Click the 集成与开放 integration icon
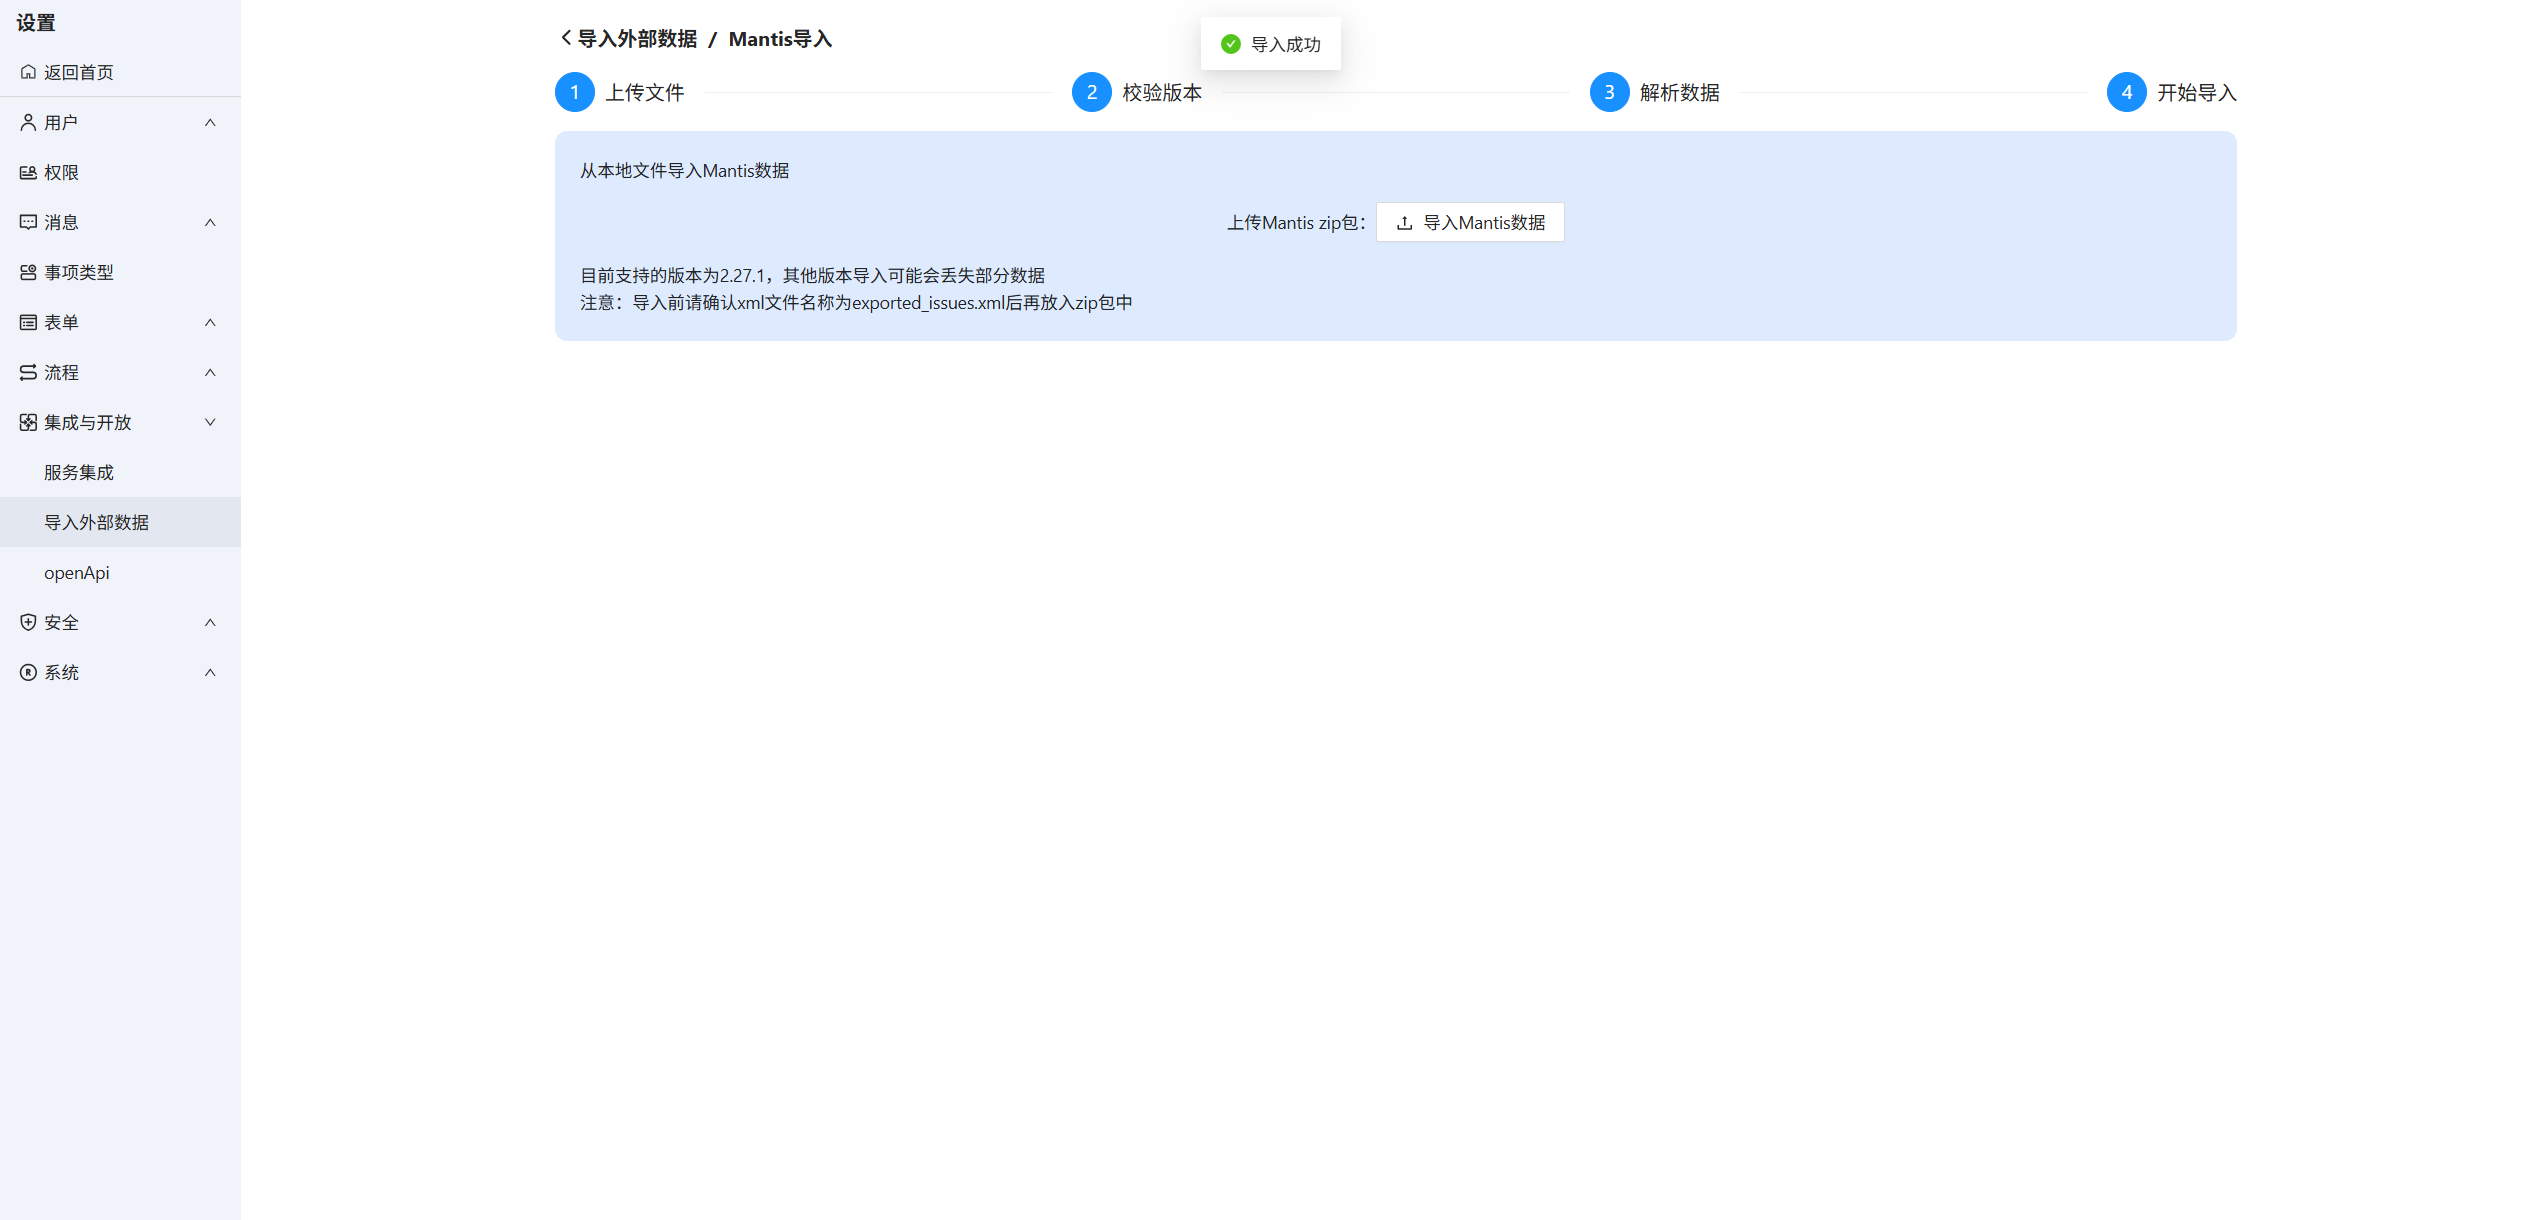The width and height of the screenshot is (2542, 1220). pyautogui.click(x=28, y=422)
